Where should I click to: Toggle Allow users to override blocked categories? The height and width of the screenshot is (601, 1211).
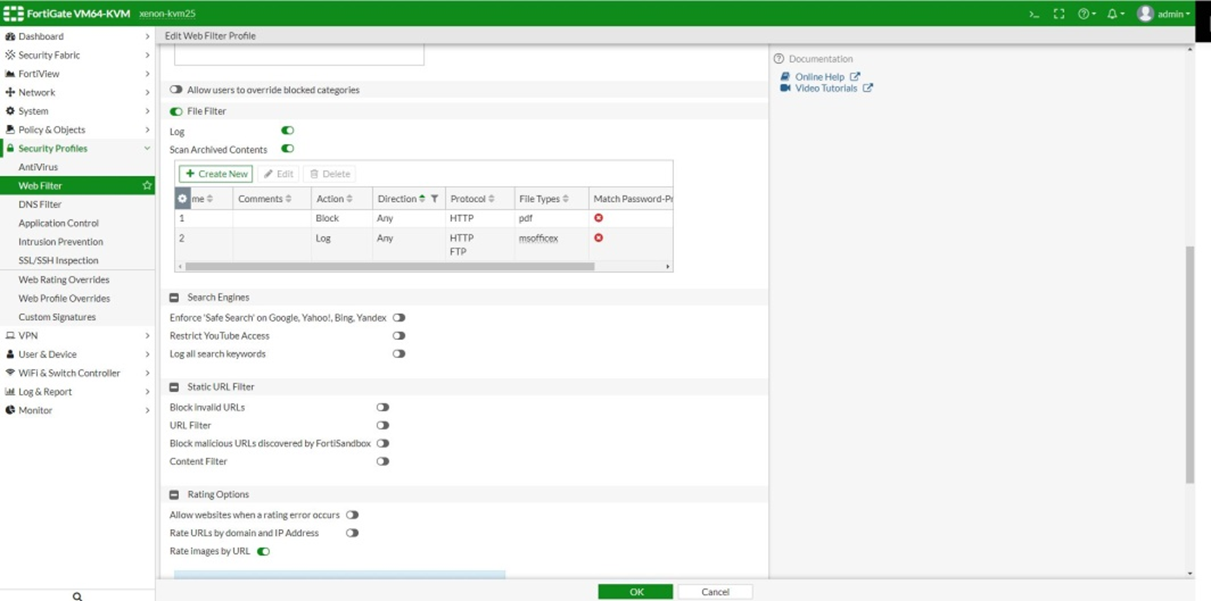[x=176, y=90]
